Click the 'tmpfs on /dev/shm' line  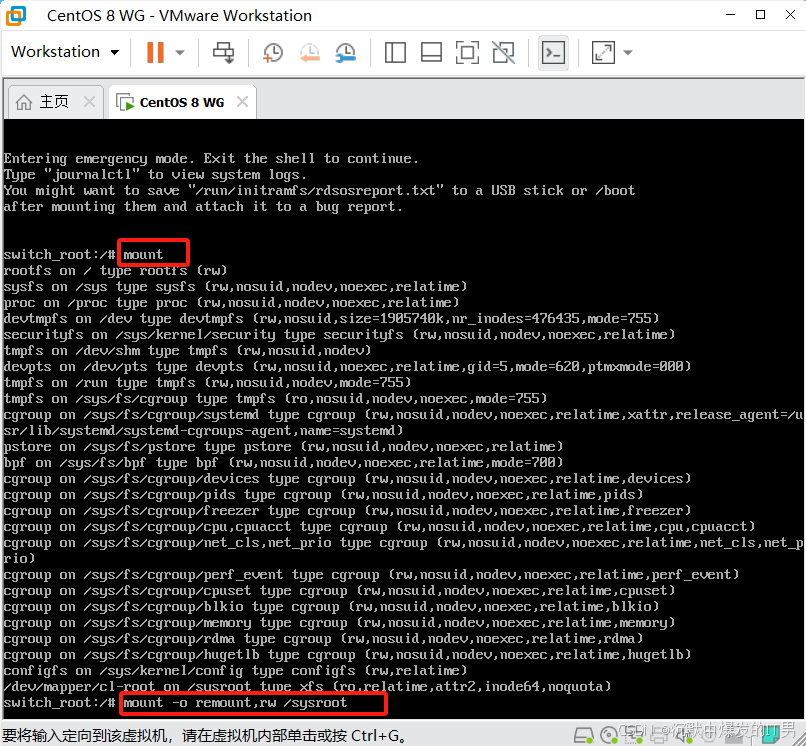point(187,350)
